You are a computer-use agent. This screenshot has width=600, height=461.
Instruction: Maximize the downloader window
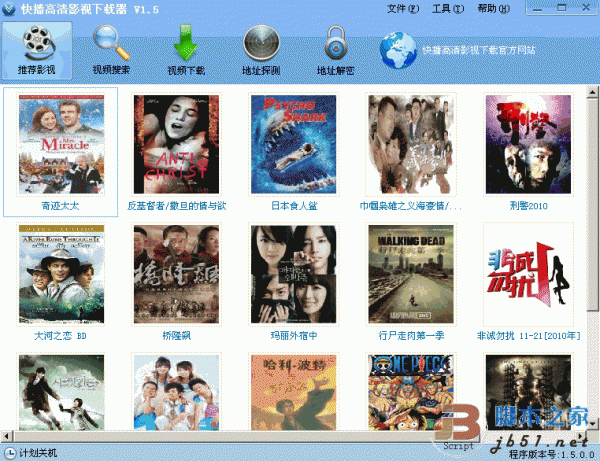pyautogui.click(x=561, y=8)
